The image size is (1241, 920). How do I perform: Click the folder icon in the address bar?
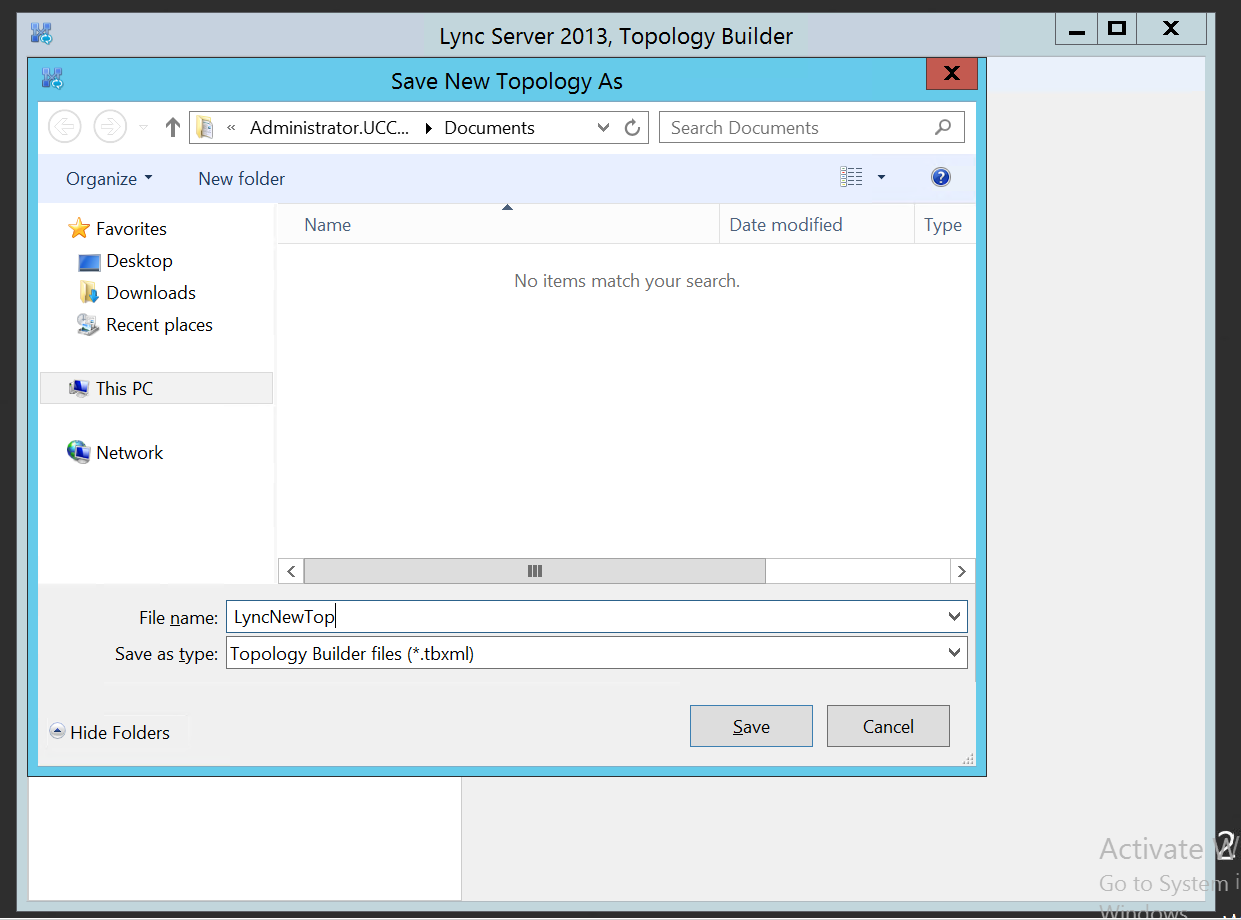pos(205,127)
